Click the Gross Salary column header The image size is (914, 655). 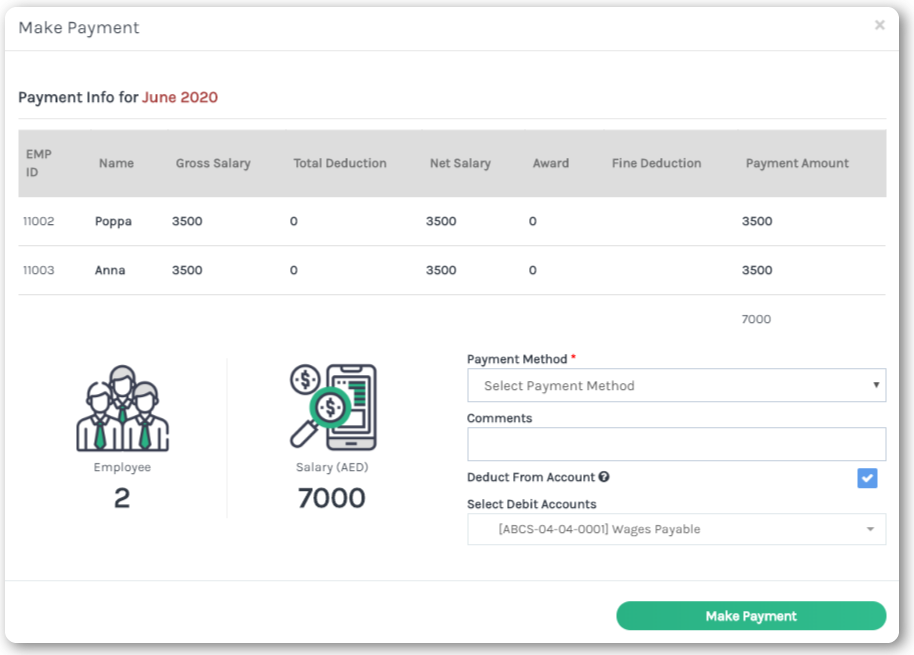[x=213, y=163]
